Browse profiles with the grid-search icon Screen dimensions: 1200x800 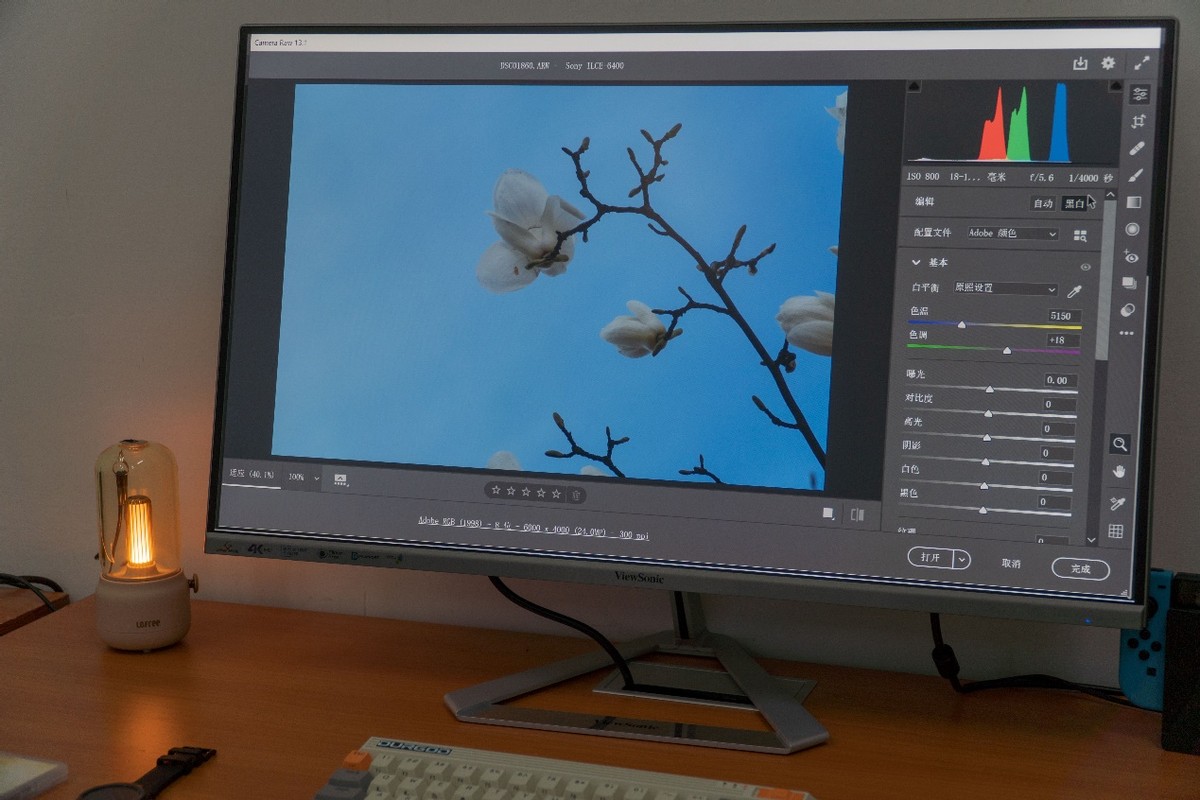tap(1080, 236)
